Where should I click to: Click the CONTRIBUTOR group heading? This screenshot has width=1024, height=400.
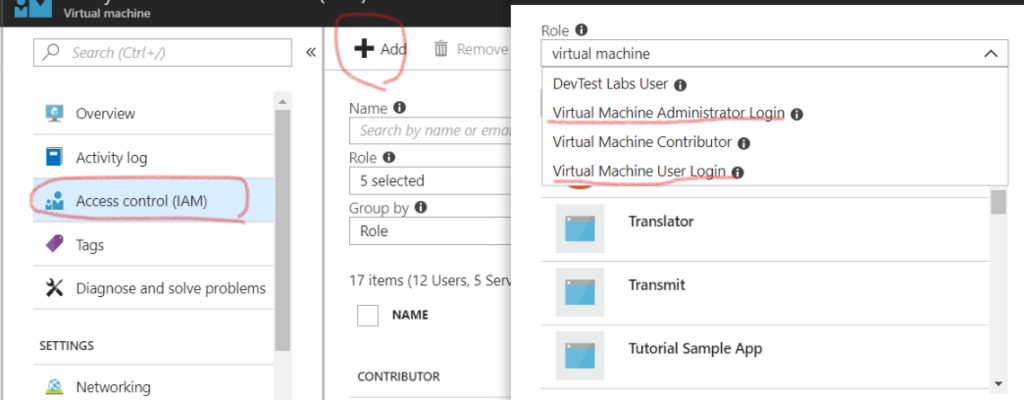[398, 376]
